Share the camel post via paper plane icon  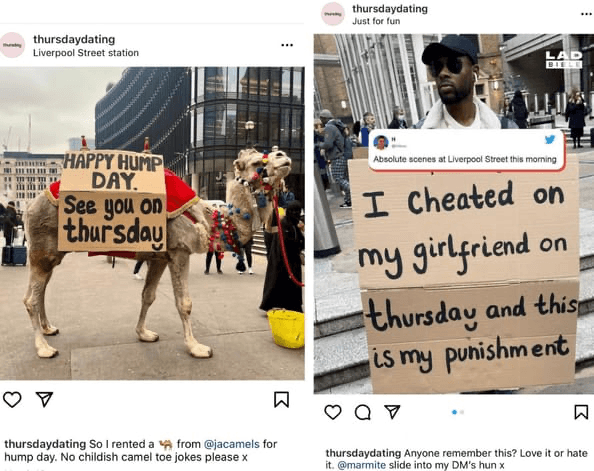(x=44, y=399)
